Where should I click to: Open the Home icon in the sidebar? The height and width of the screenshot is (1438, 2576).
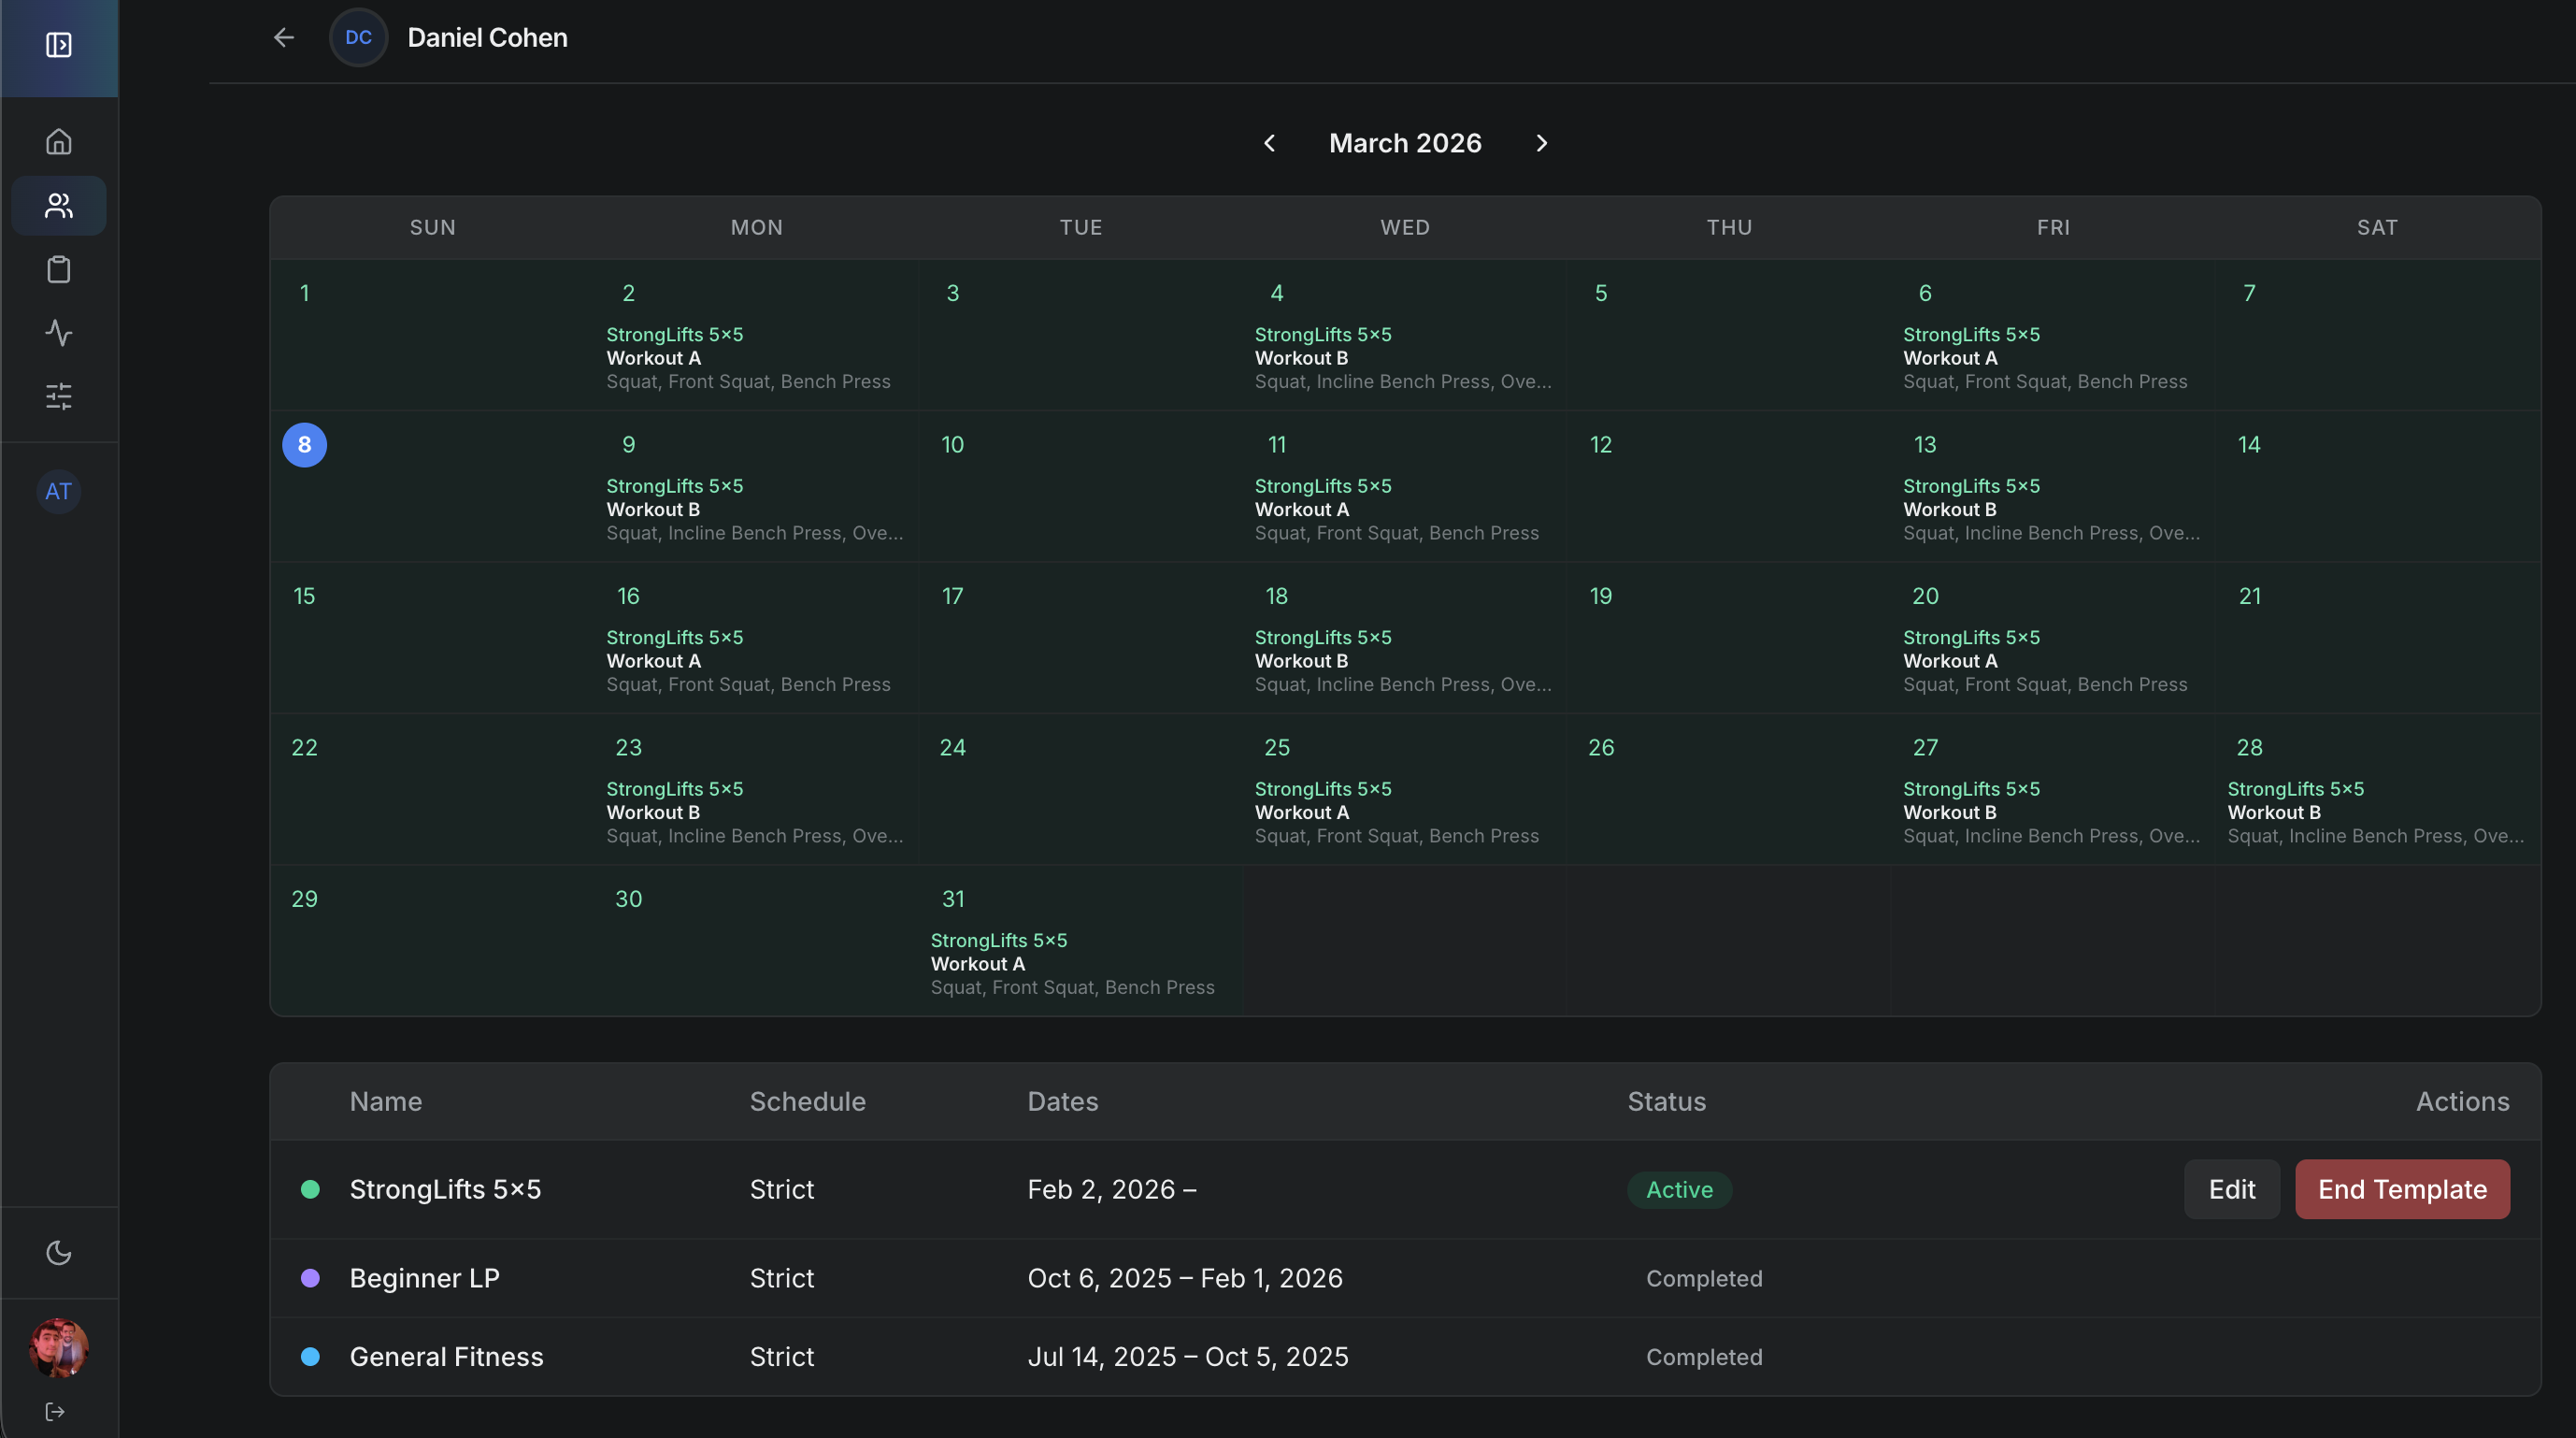tap(58, 141)
